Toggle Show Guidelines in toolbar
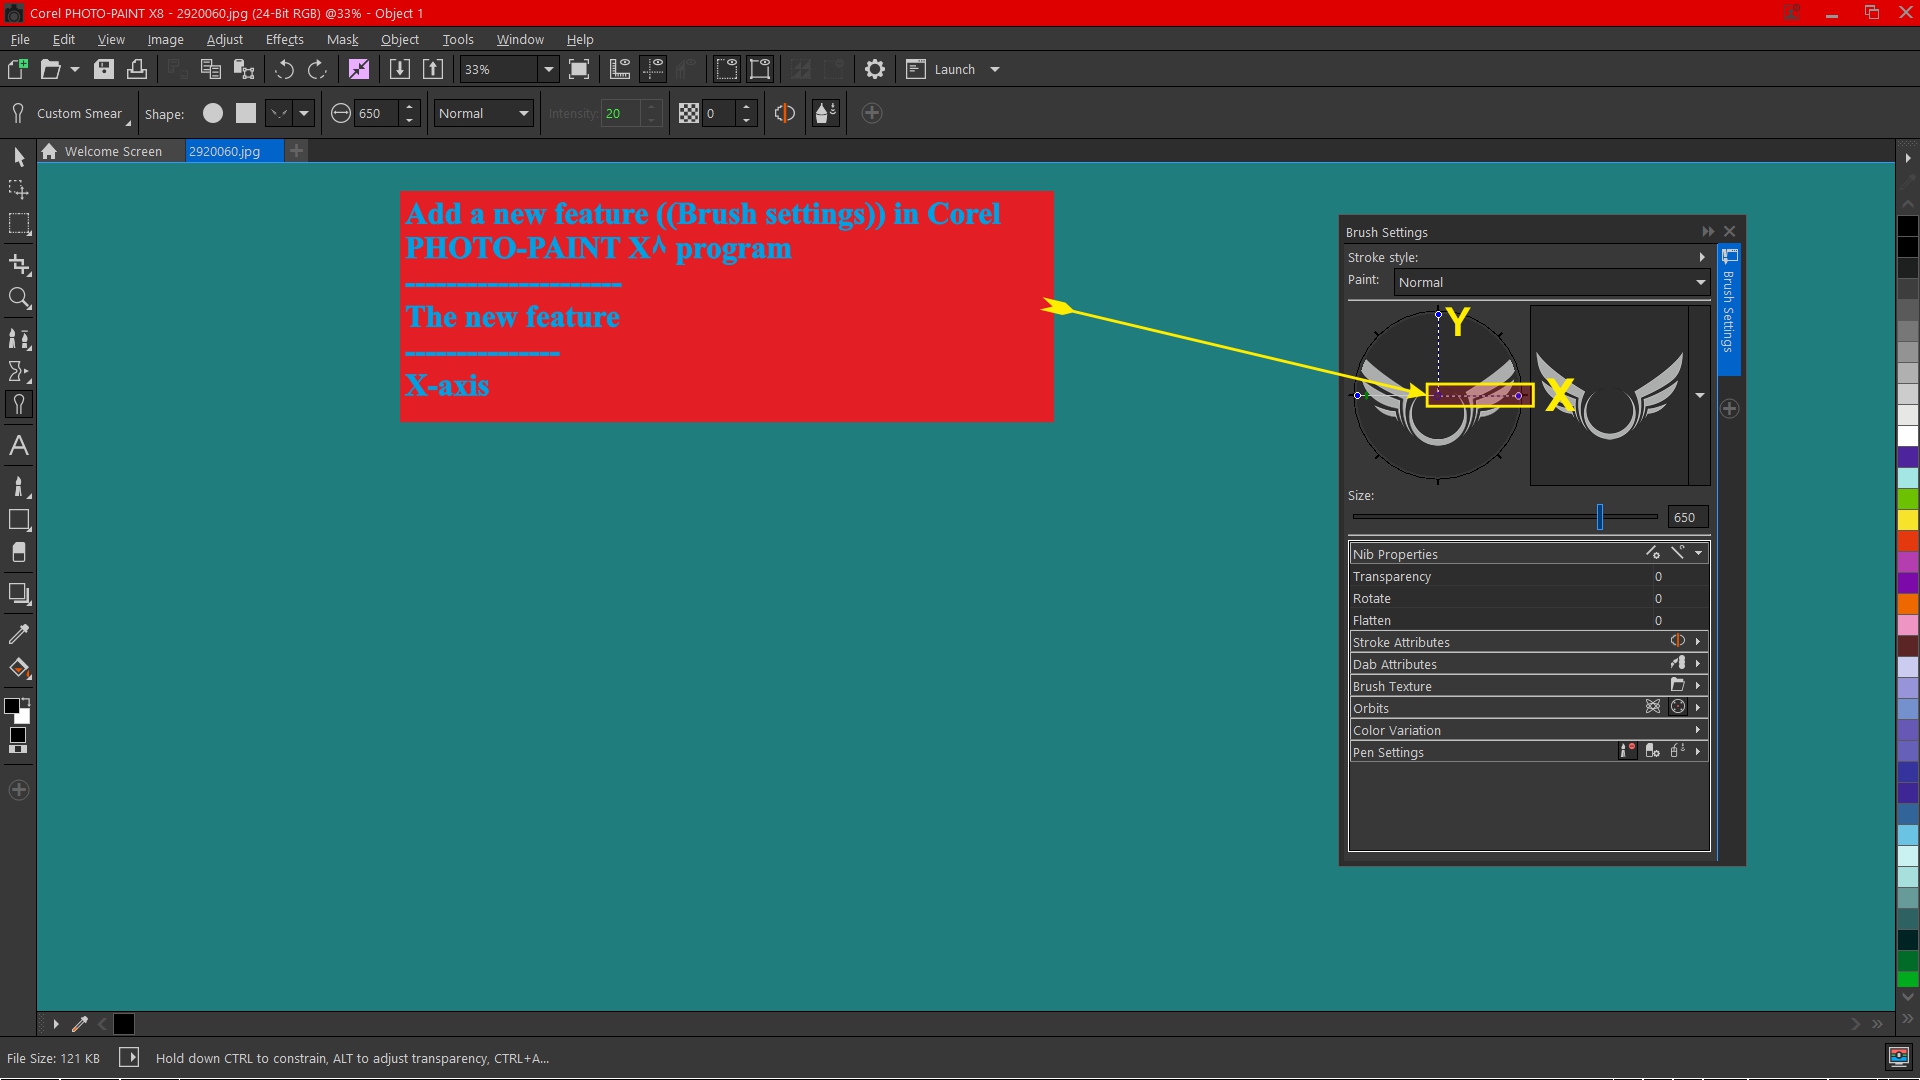Viewport: 1920px width, 1080px height. click(x=653, y=69)
